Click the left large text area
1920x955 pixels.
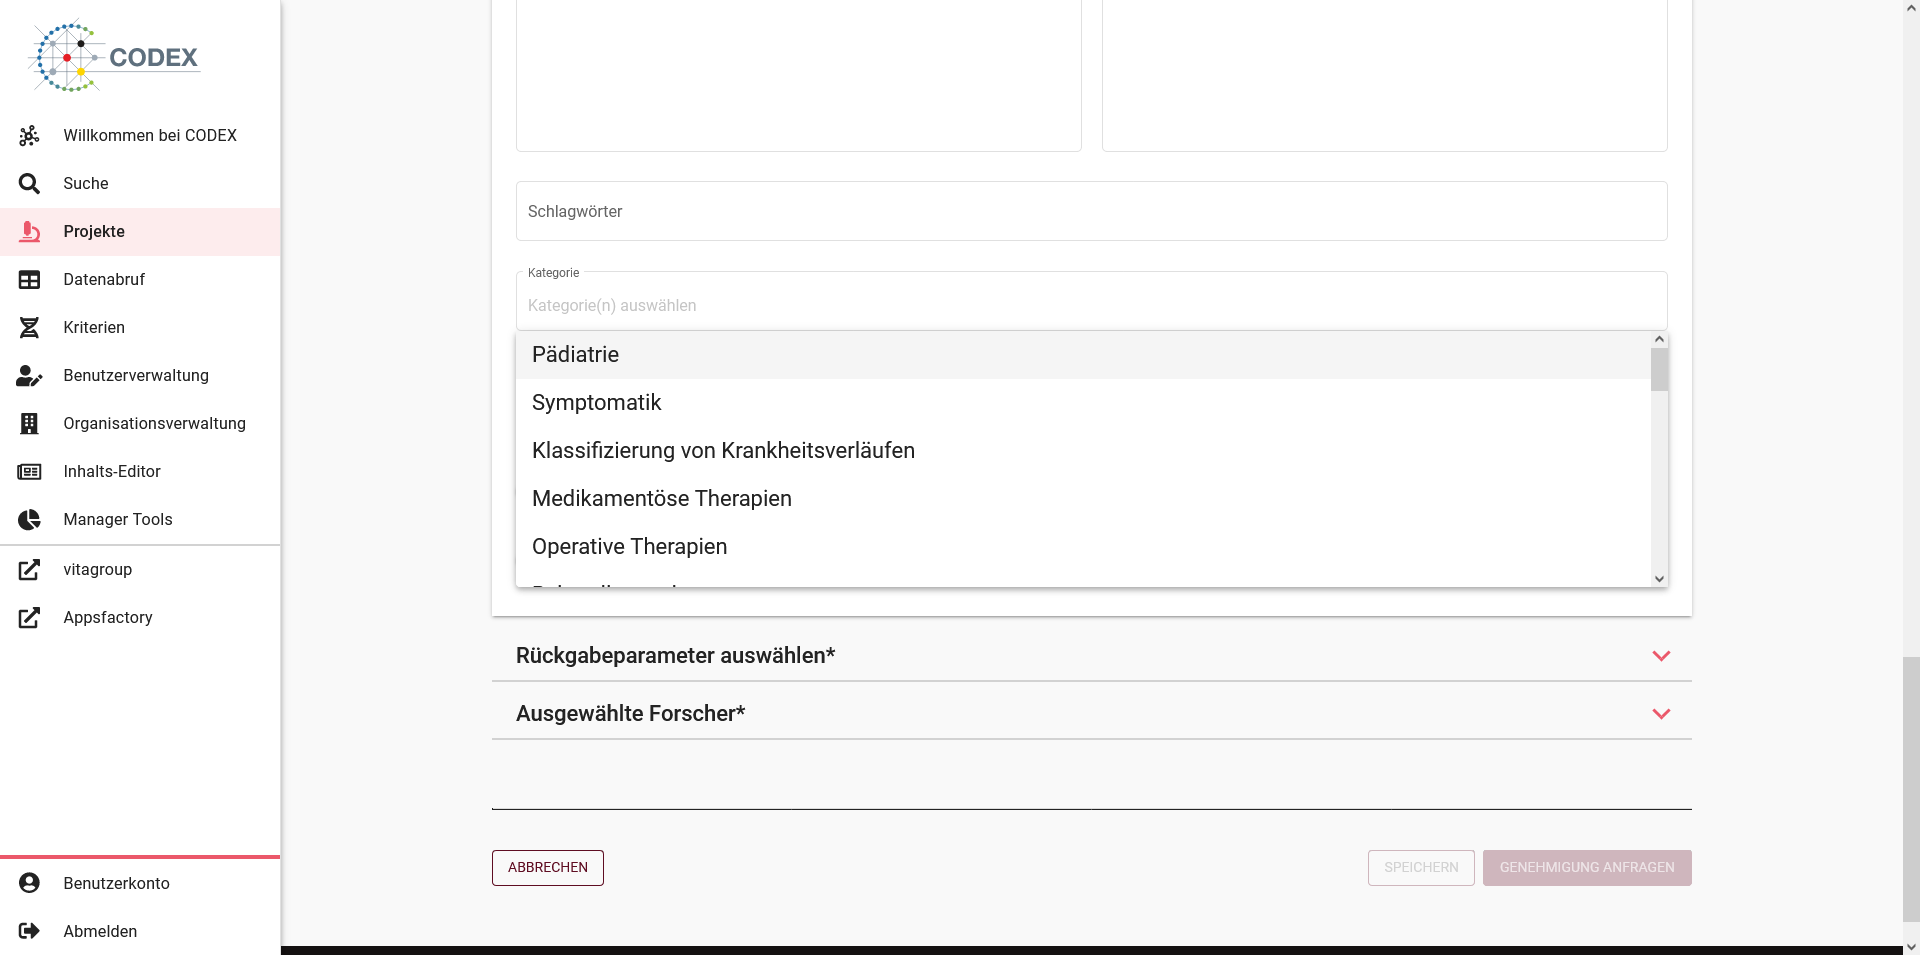[x=798, y=75]
